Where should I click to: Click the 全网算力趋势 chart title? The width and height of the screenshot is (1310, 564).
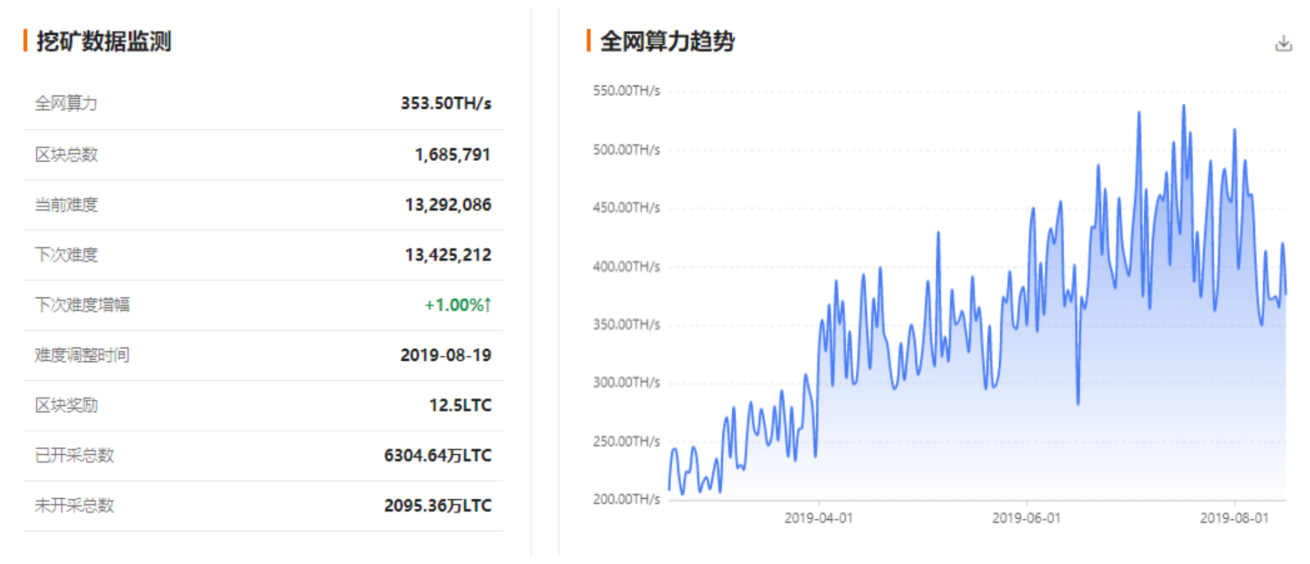click(x=667, y=41)
